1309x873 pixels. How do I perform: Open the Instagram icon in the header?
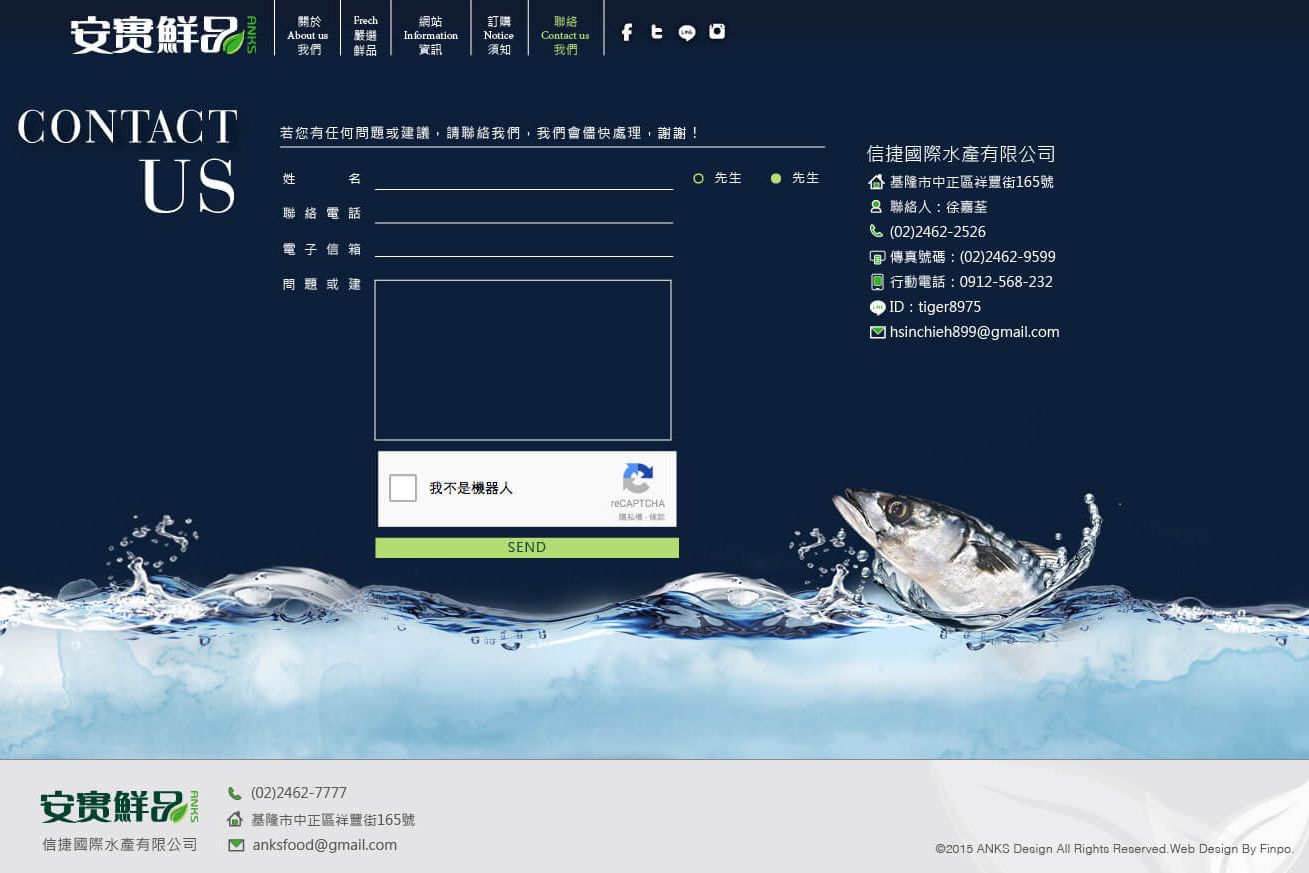pos(717,32)
